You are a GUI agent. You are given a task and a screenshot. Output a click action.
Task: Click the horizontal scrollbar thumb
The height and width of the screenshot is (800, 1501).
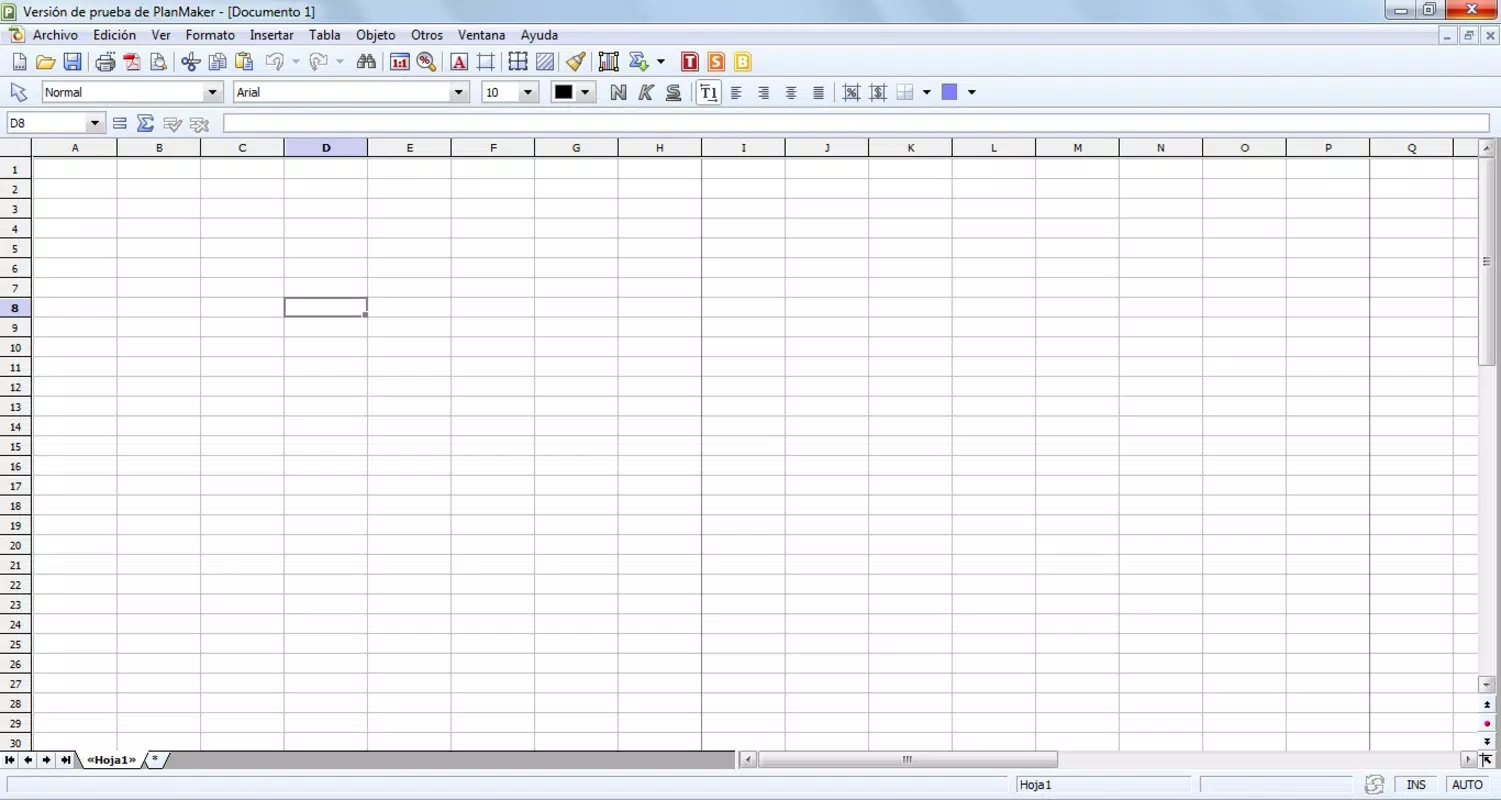pyautogui.click(x=907, y=760)
